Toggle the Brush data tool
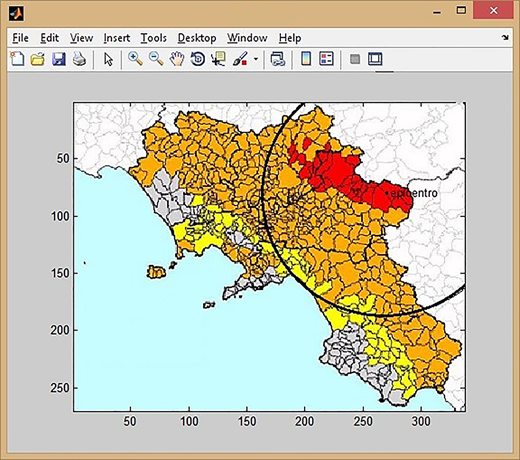This screenshot has height=460, width=520. (x=240, y=59)
